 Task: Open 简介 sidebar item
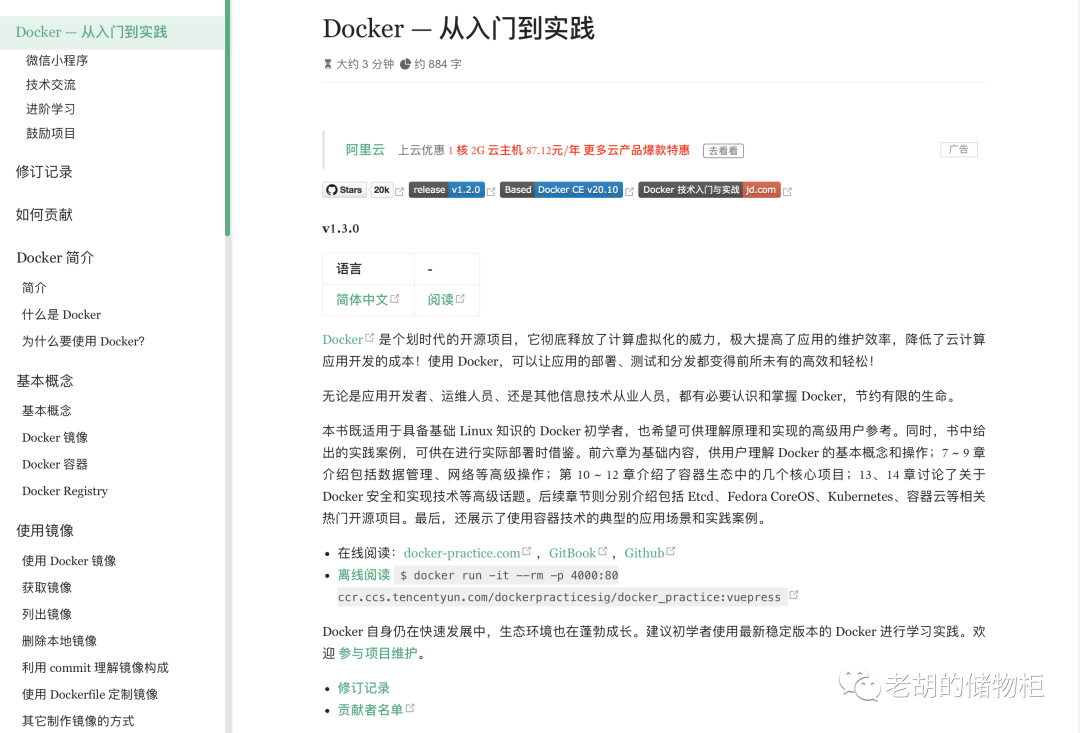click(x=34, y=288)
